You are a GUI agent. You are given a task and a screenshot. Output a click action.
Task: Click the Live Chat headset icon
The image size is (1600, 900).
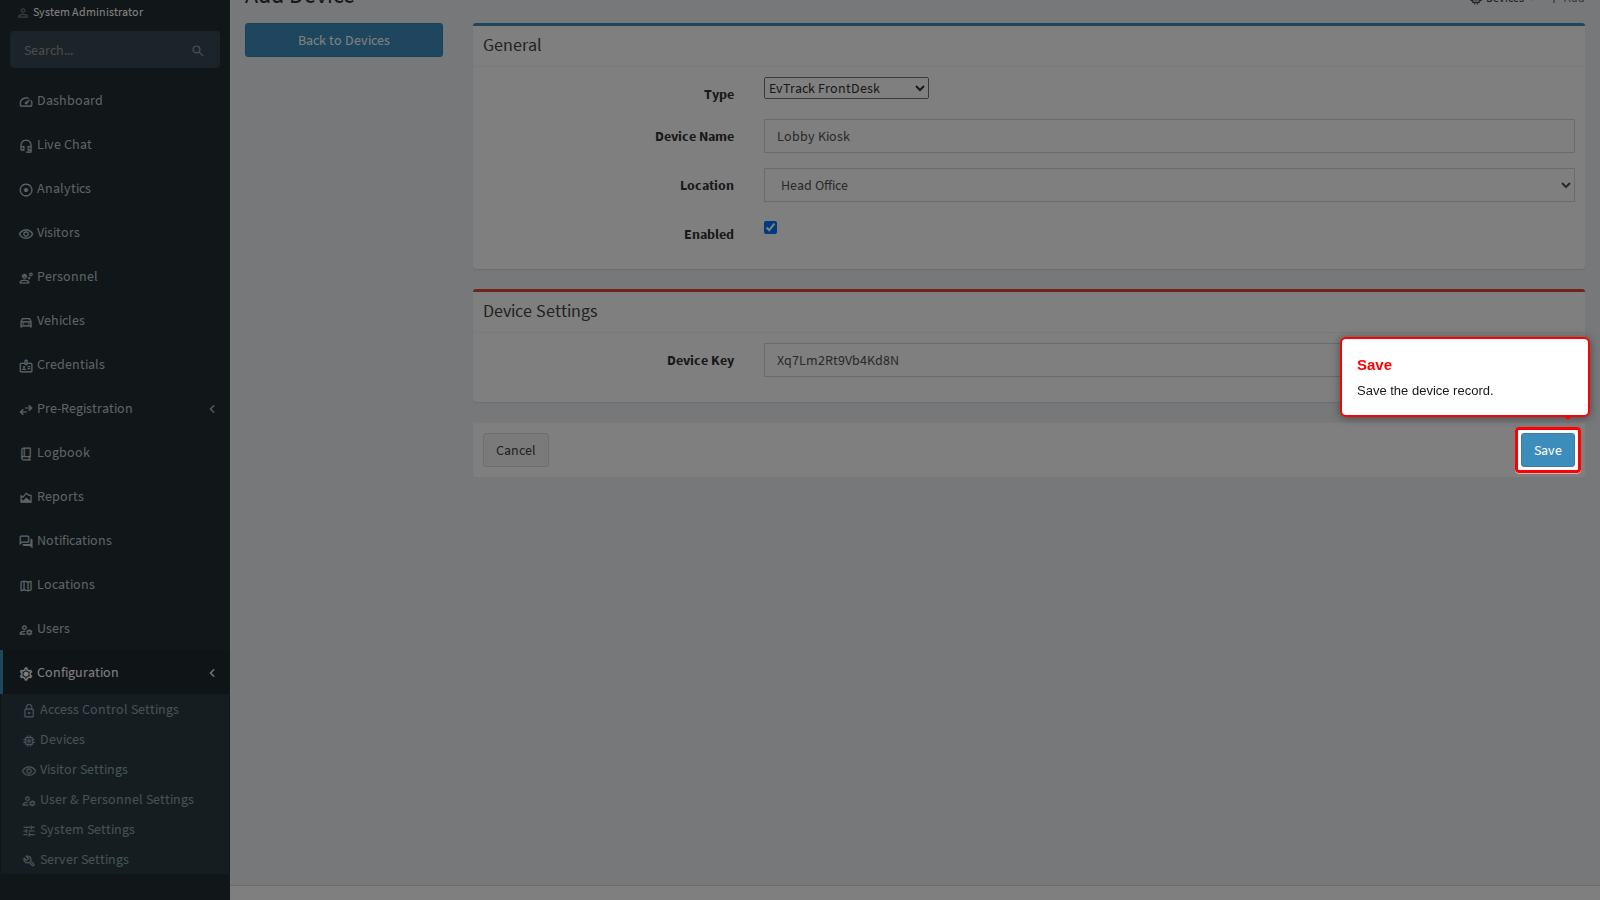26,146
